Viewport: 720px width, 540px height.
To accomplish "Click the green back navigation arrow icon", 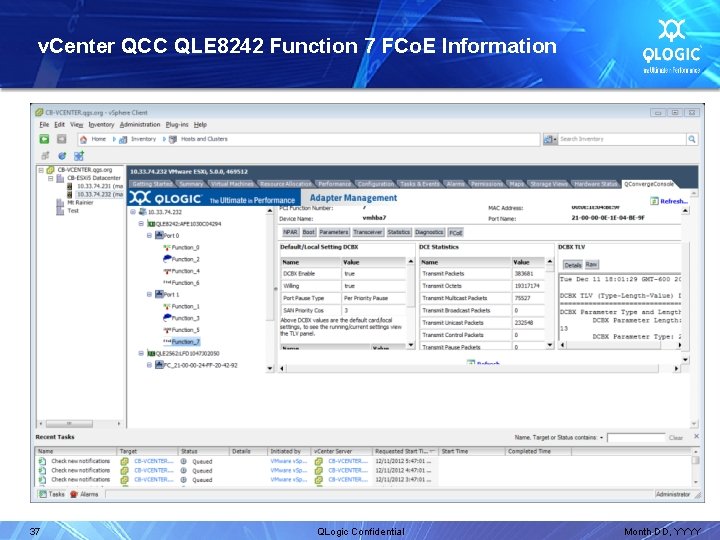I will 44,139.
